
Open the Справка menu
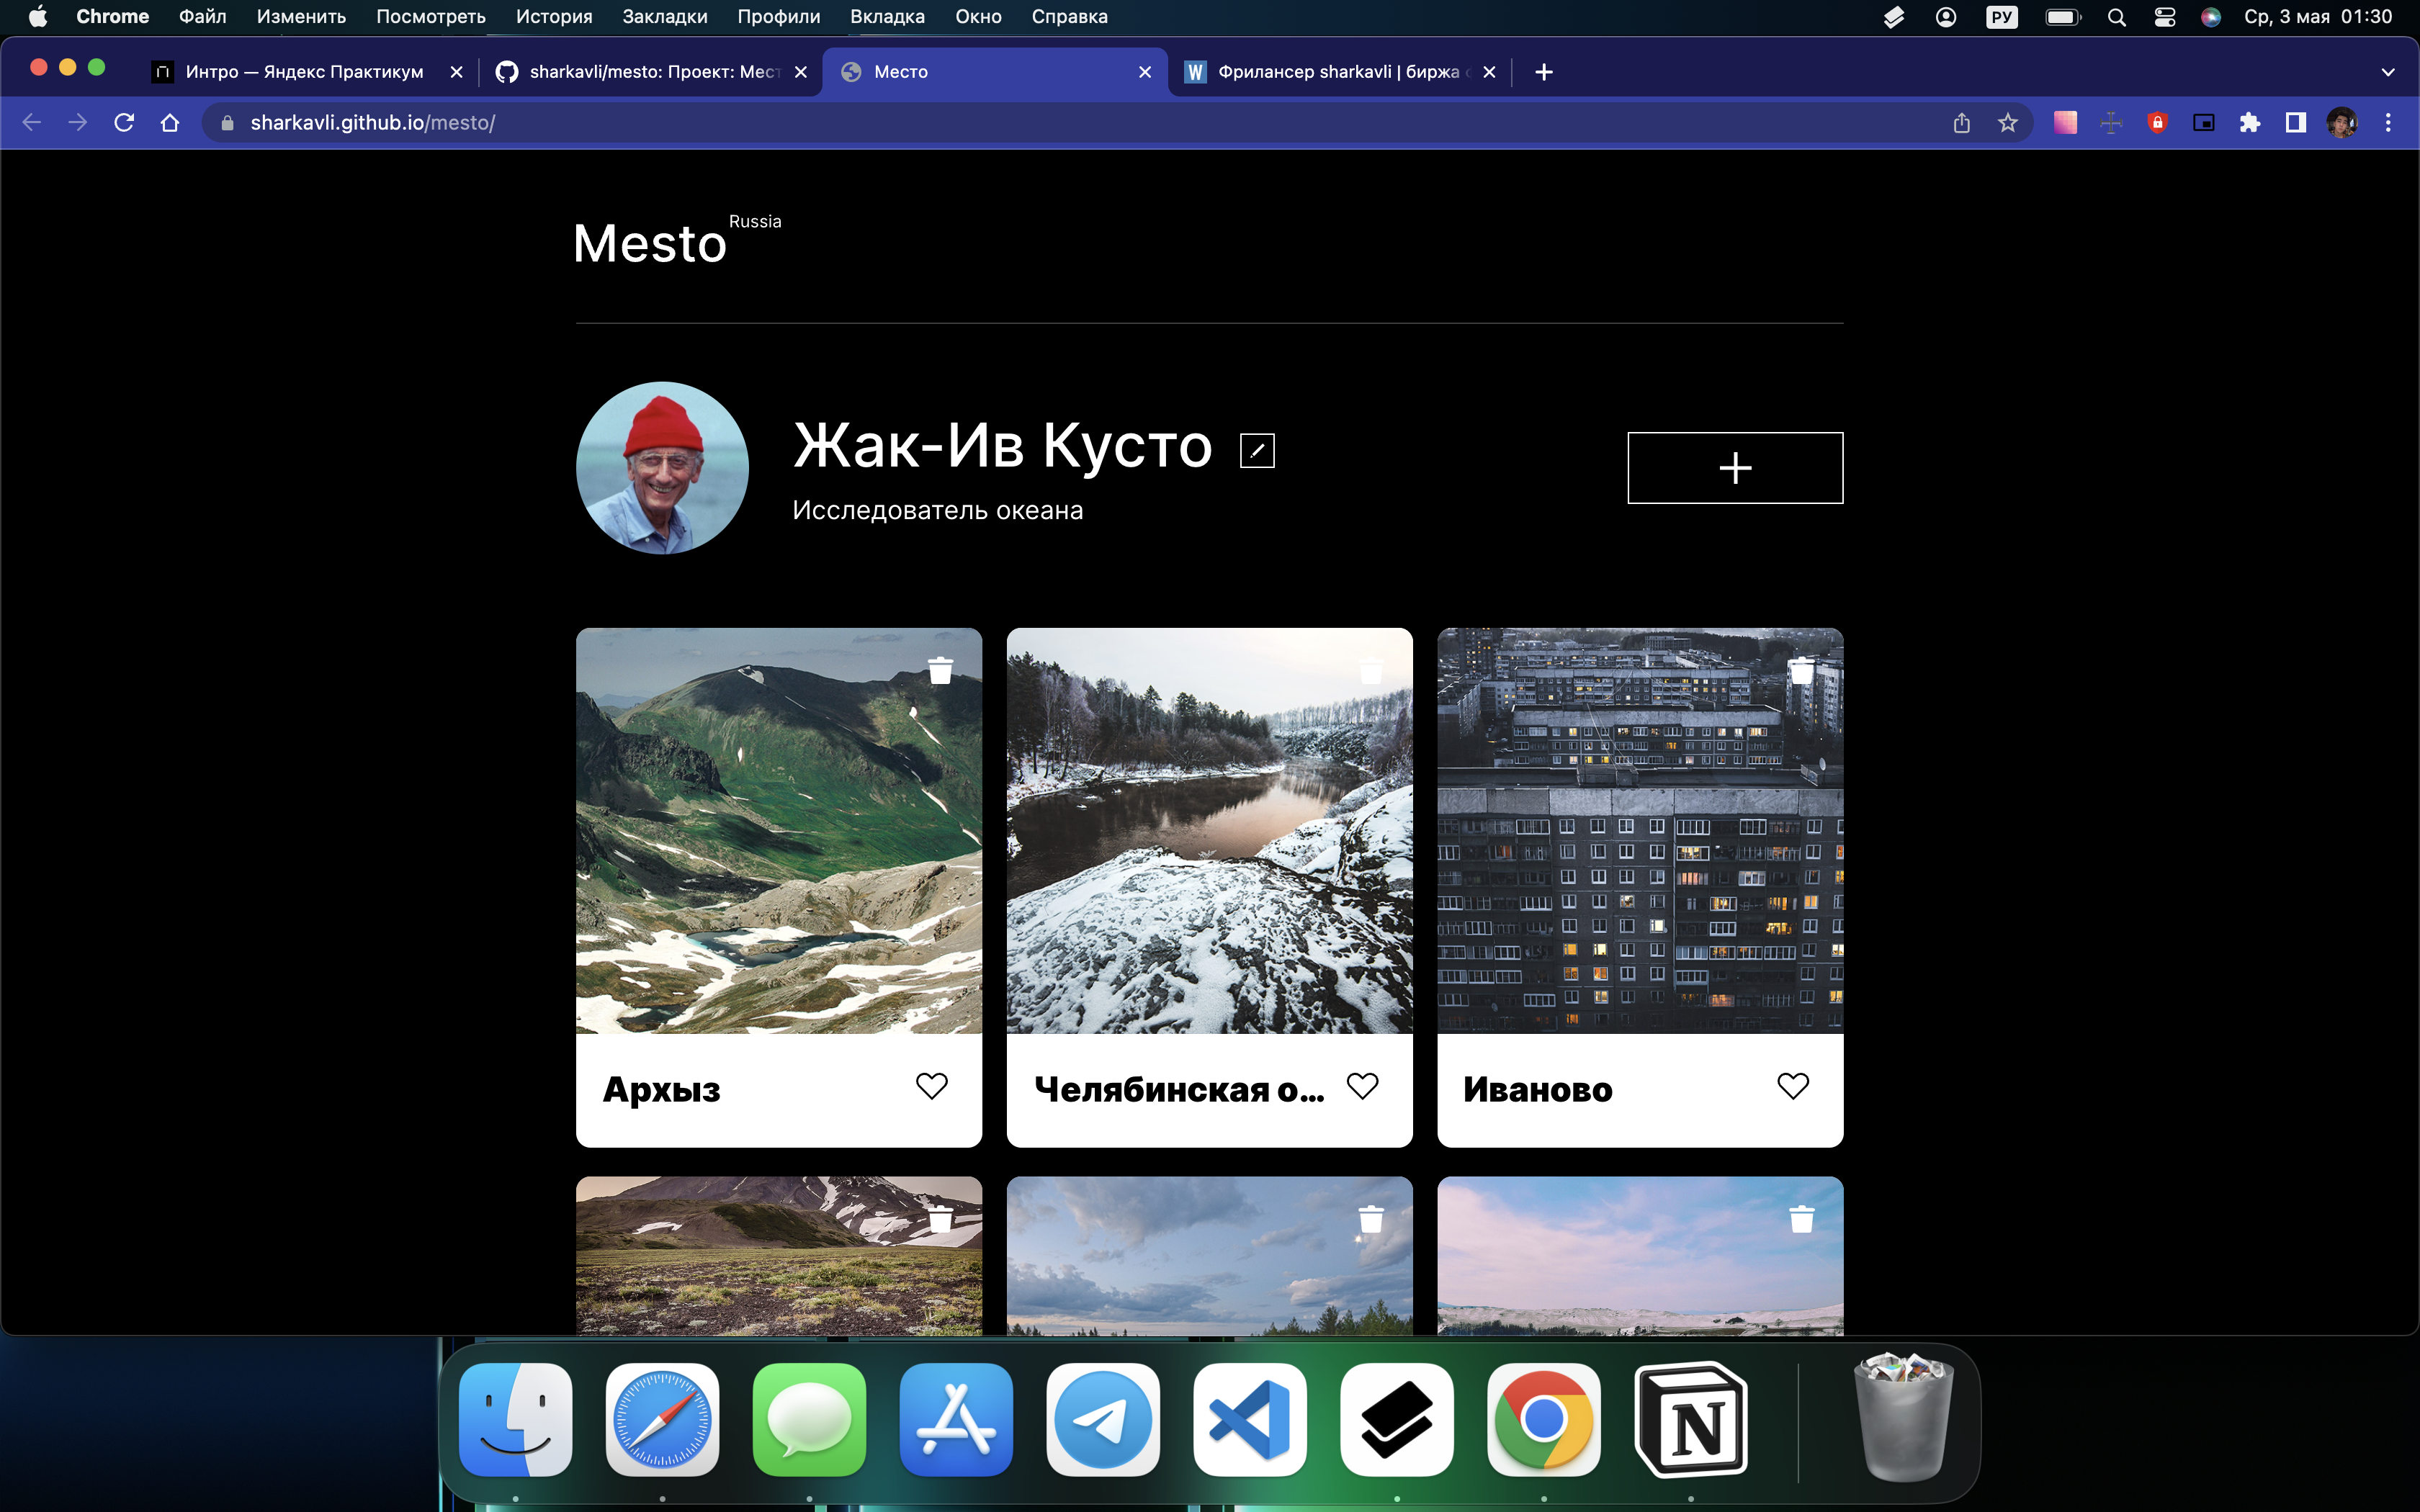pos(1069,17)
